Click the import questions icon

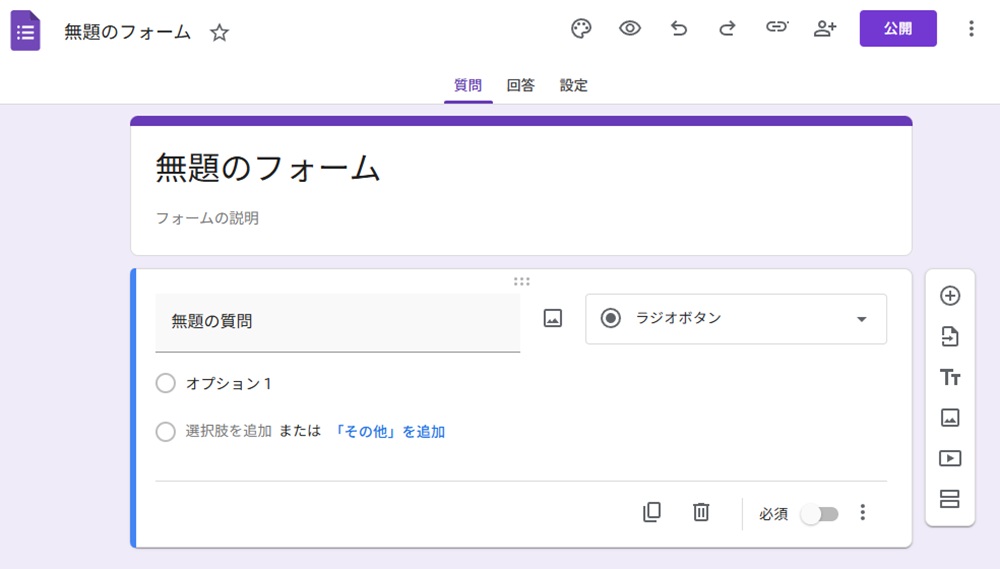[x=950, y=337]
